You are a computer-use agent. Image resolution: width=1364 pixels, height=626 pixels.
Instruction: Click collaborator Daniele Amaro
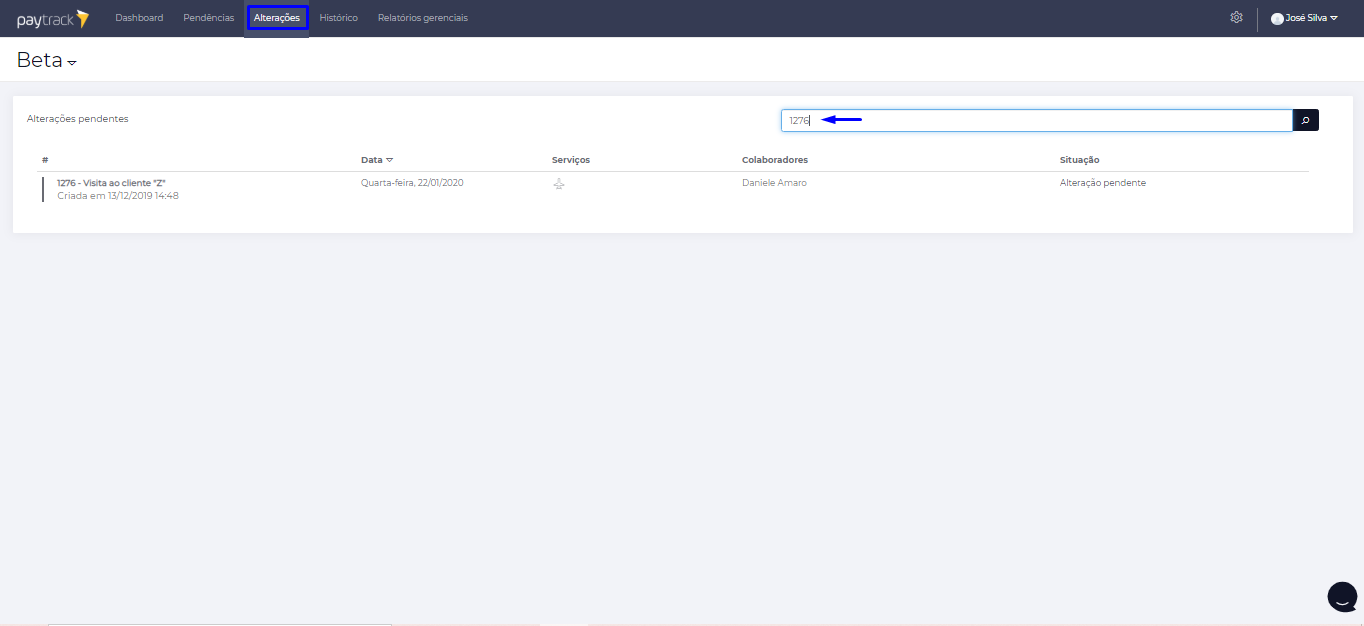tap(774, 183)
